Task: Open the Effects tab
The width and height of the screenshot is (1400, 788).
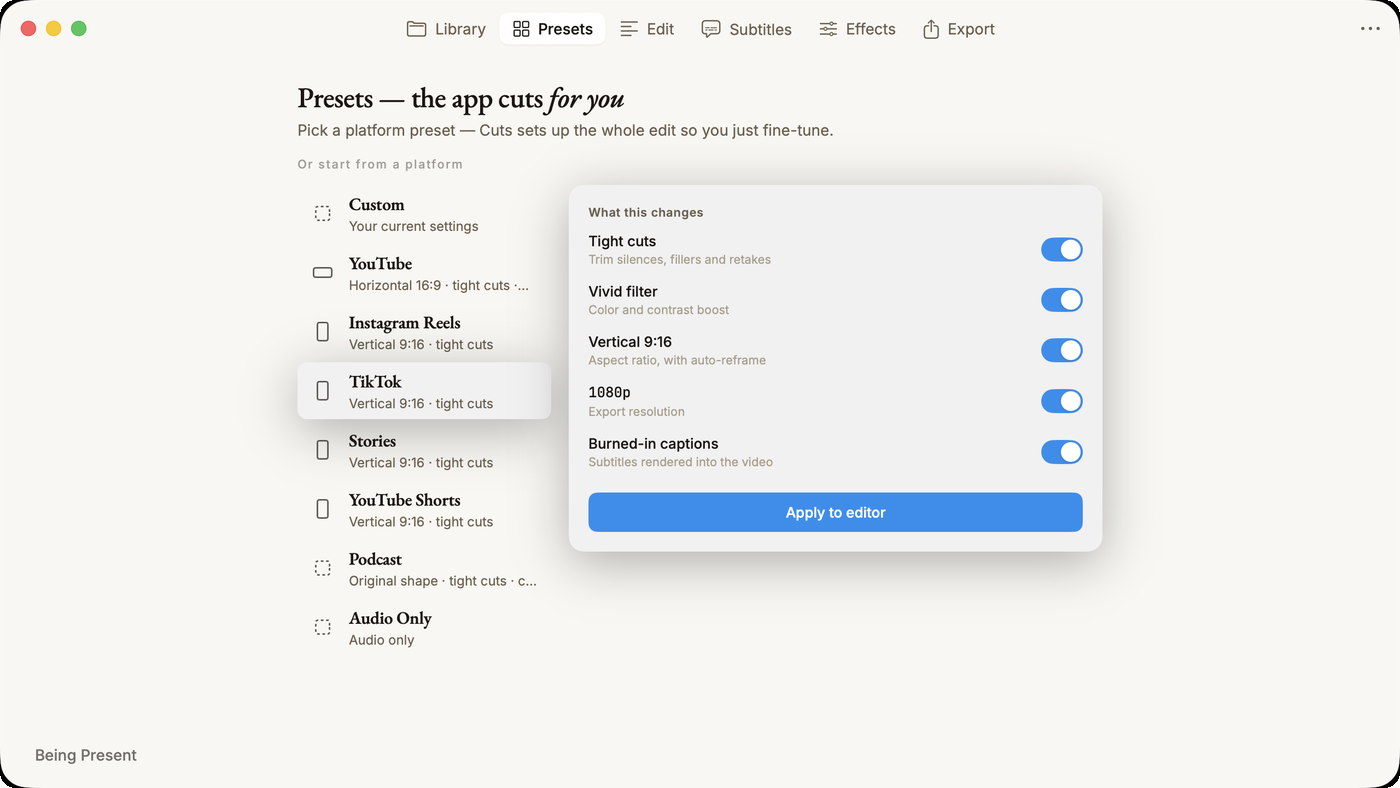Action: click(857, 29)
